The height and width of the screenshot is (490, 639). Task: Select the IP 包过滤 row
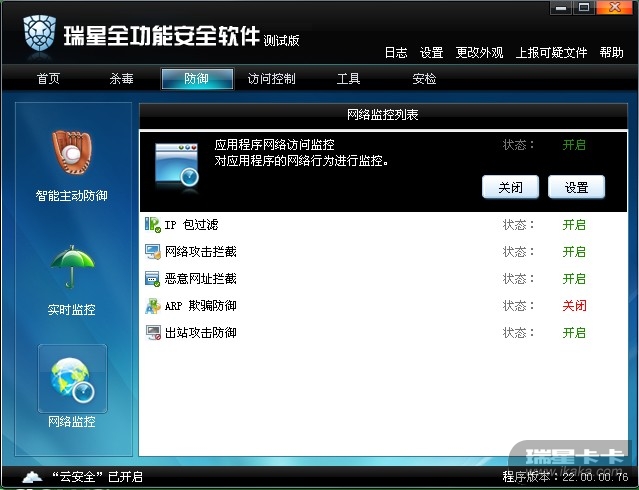383,225
